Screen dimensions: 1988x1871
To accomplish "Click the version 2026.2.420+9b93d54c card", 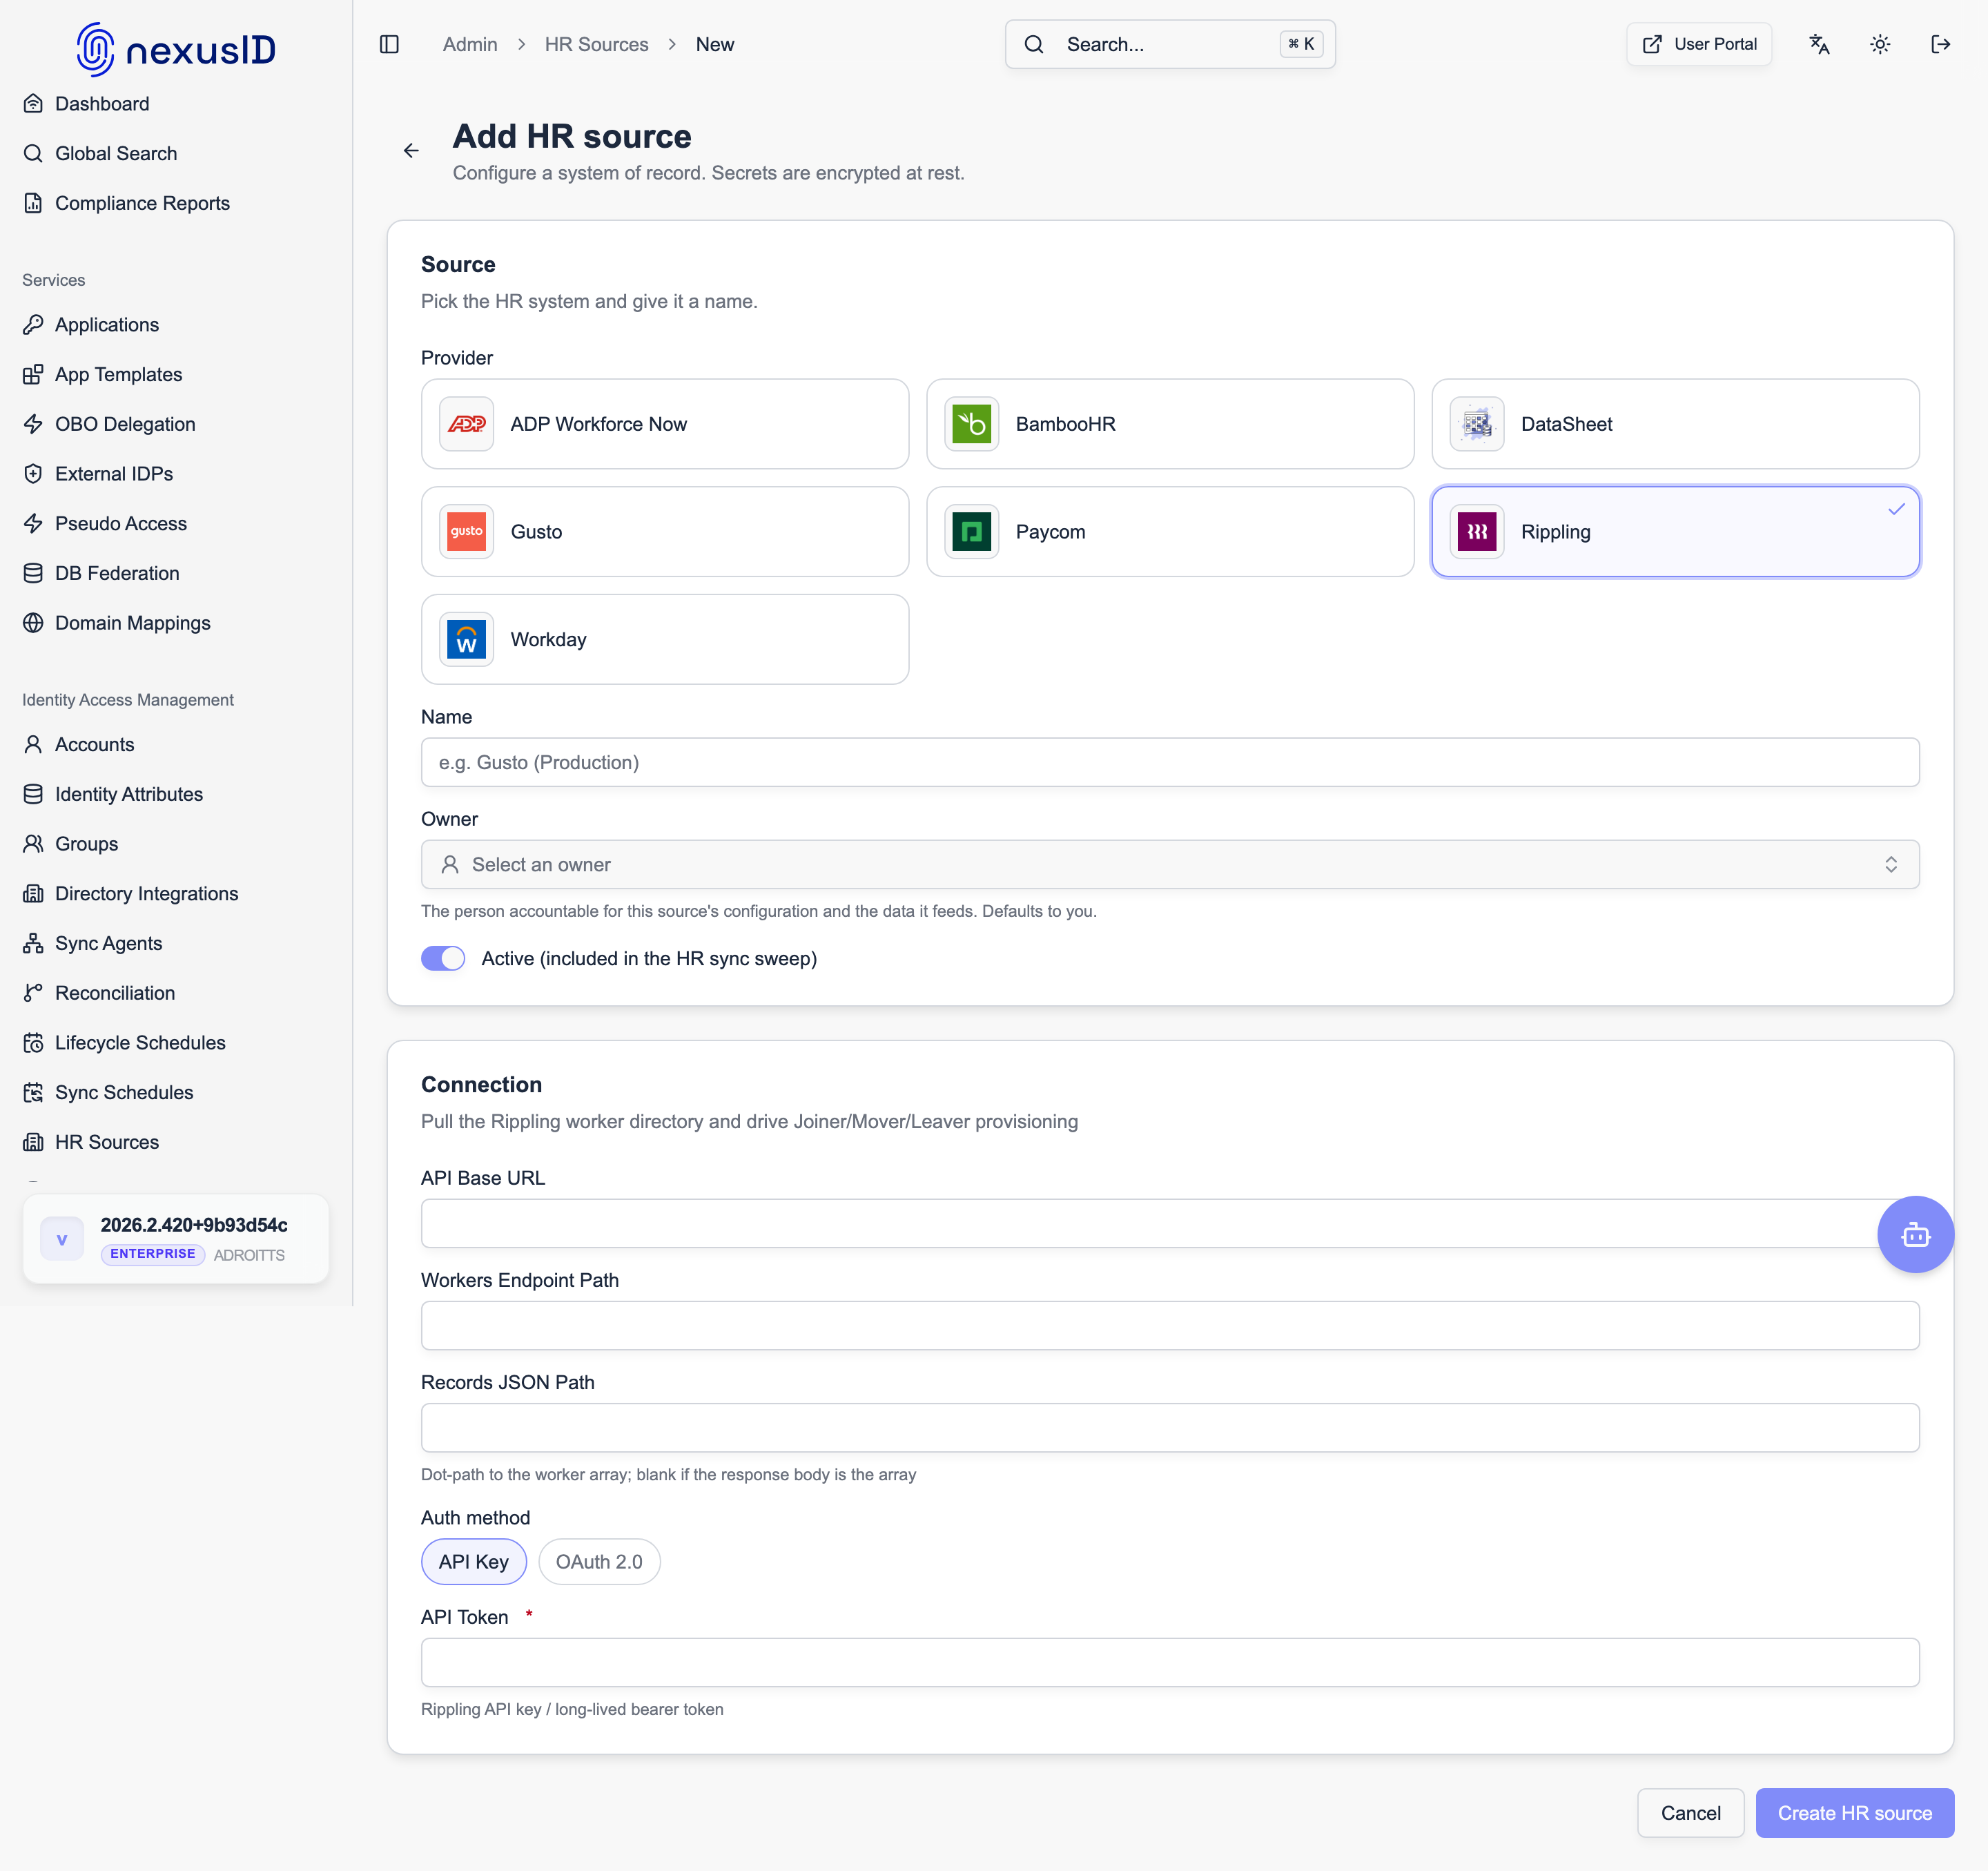I will (176, 1239).
